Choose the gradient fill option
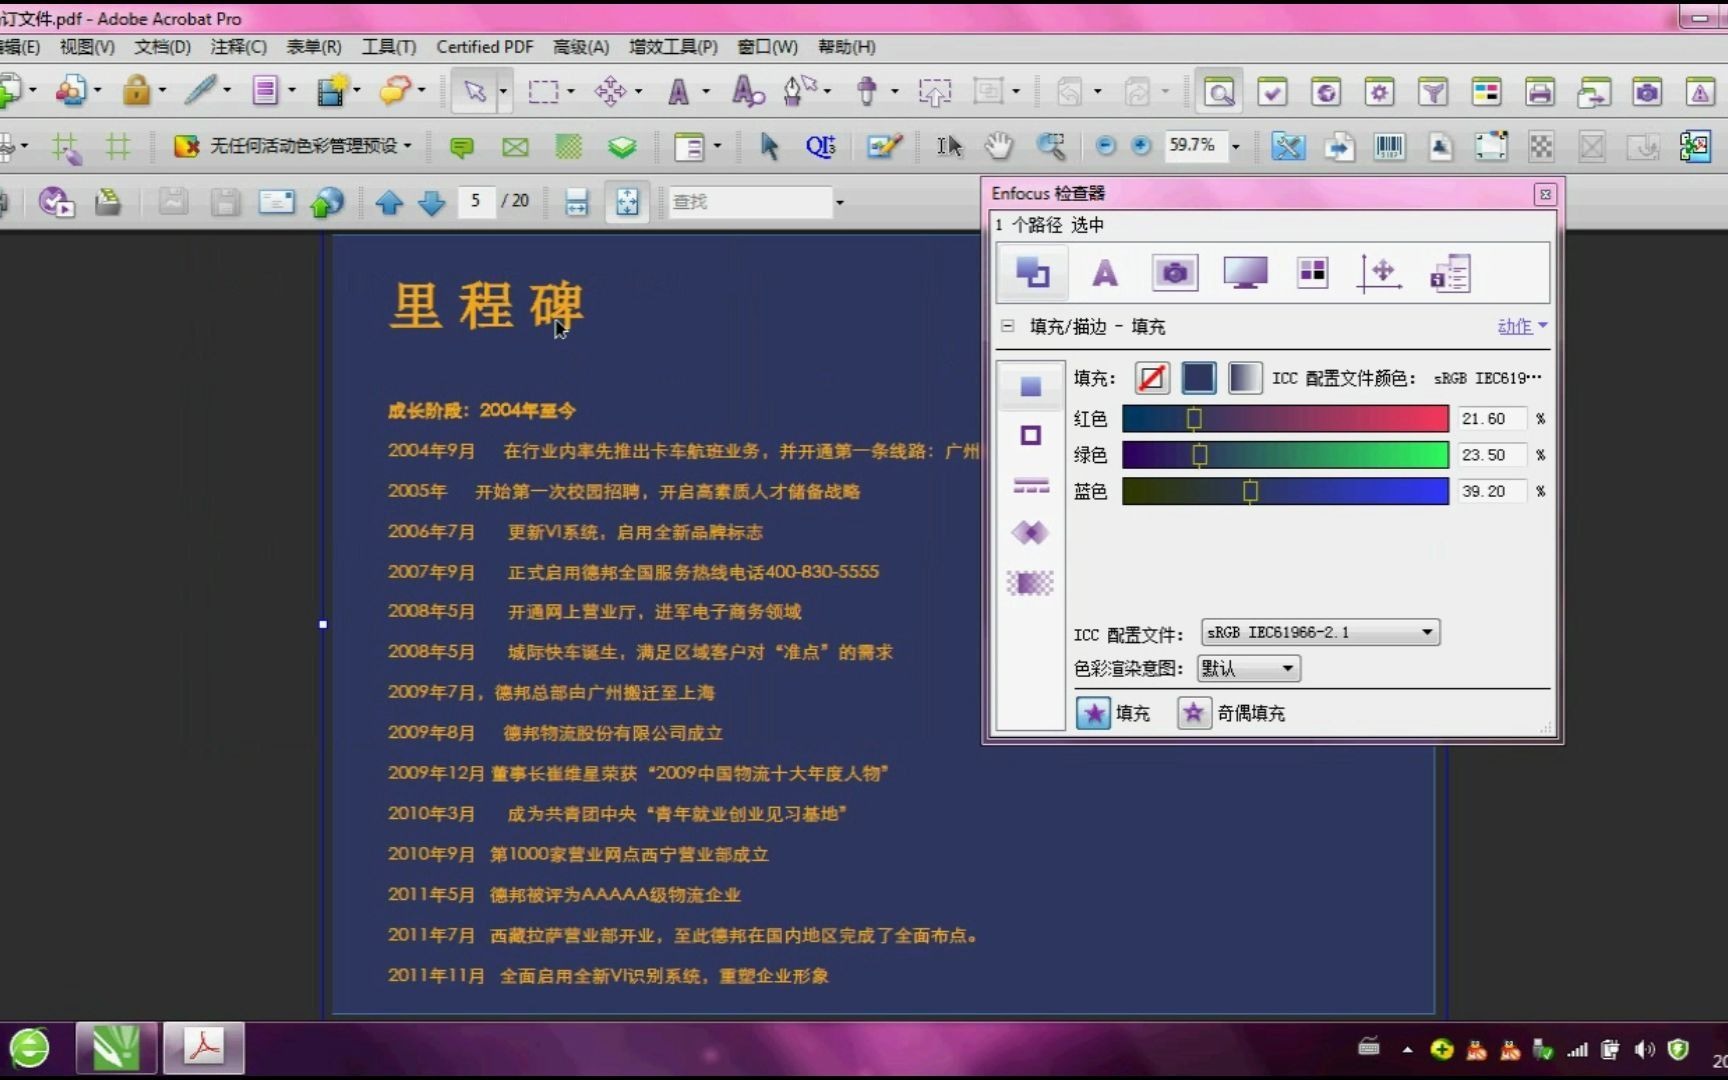The height and width of the screenshot is (1080, 1728). (x=1245, y=378)
